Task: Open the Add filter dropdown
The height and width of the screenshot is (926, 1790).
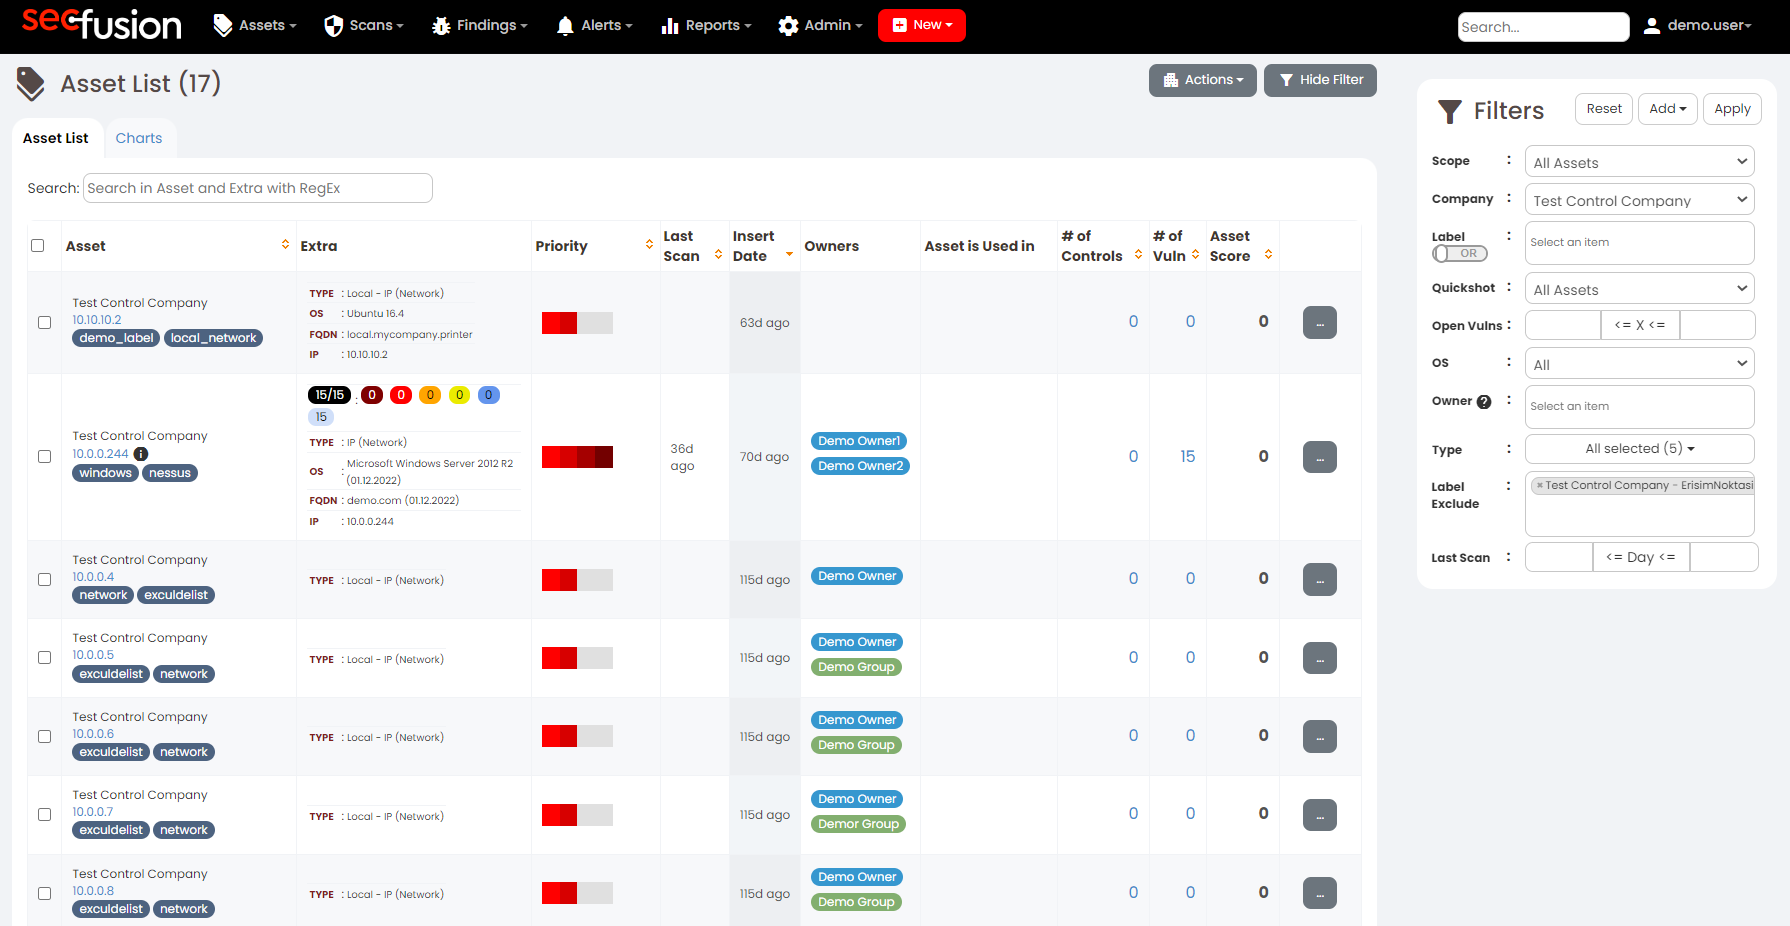Action: click(1667, 109)
